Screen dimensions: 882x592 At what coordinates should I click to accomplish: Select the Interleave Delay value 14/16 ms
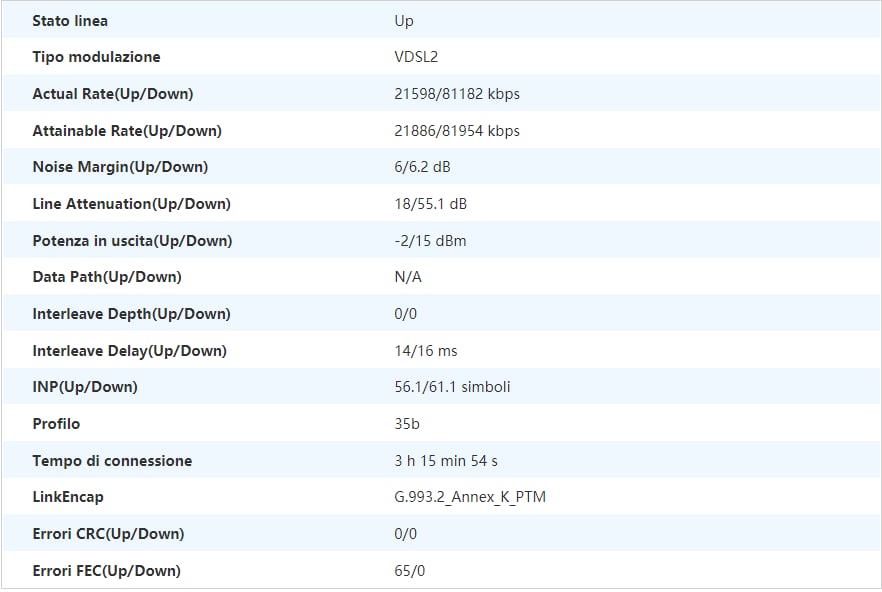pyautogui.click(x=426, y=351)
